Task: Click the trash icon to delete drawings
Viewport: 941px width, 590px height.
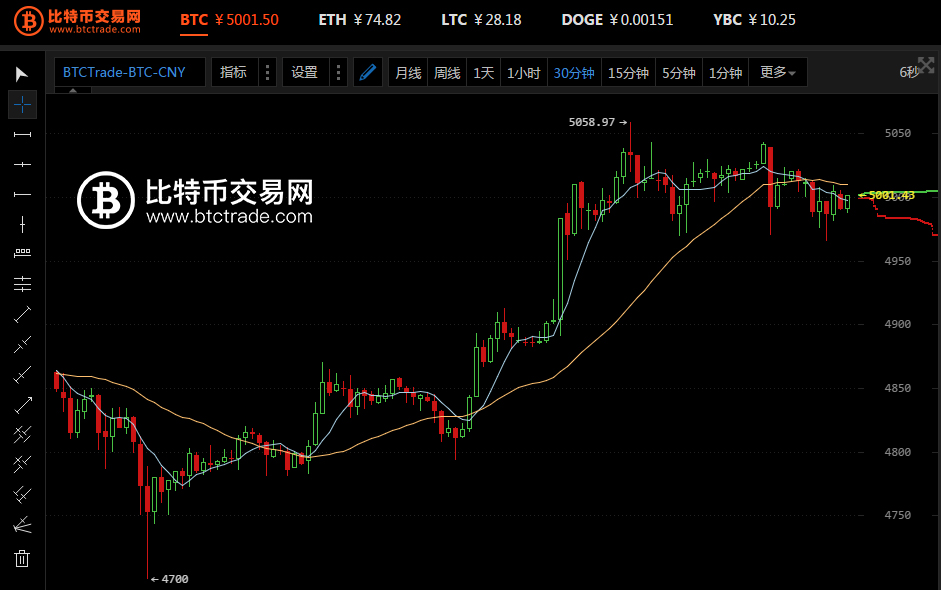Action: click(x=22, y=559)
